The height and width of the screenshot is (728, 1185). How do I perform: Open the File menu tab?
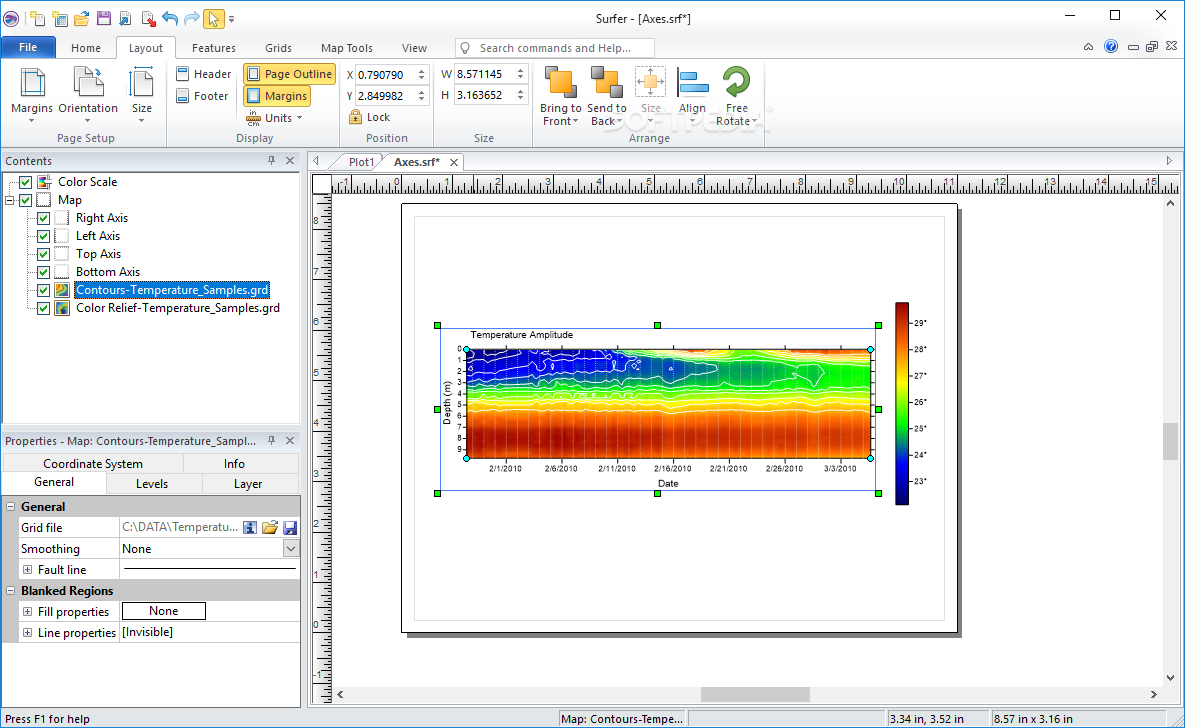28,47
